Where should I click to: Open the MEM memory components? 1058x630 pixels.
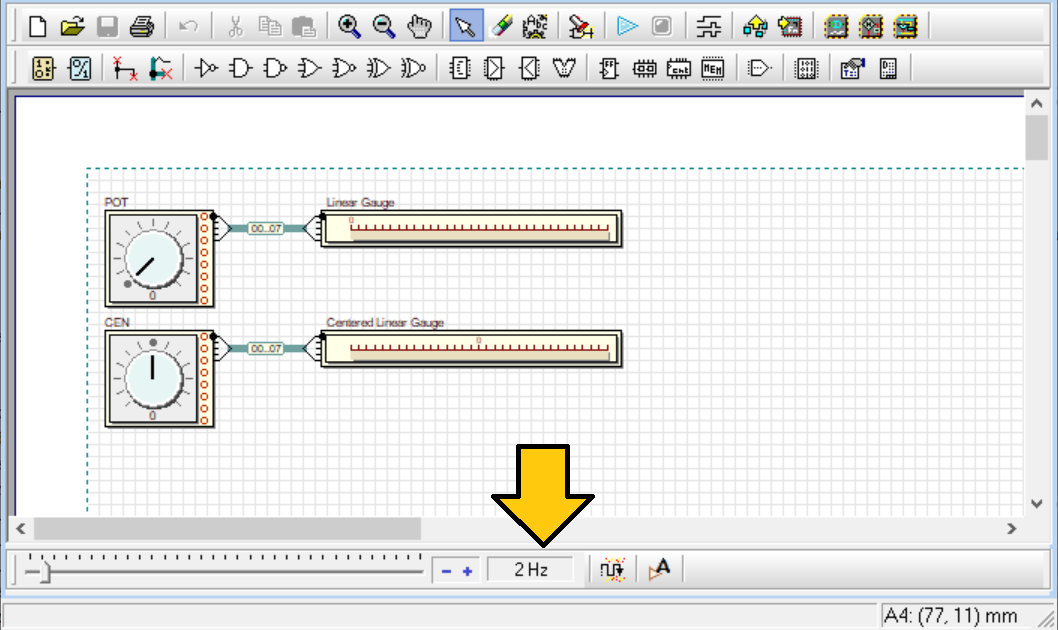[713, 68]
